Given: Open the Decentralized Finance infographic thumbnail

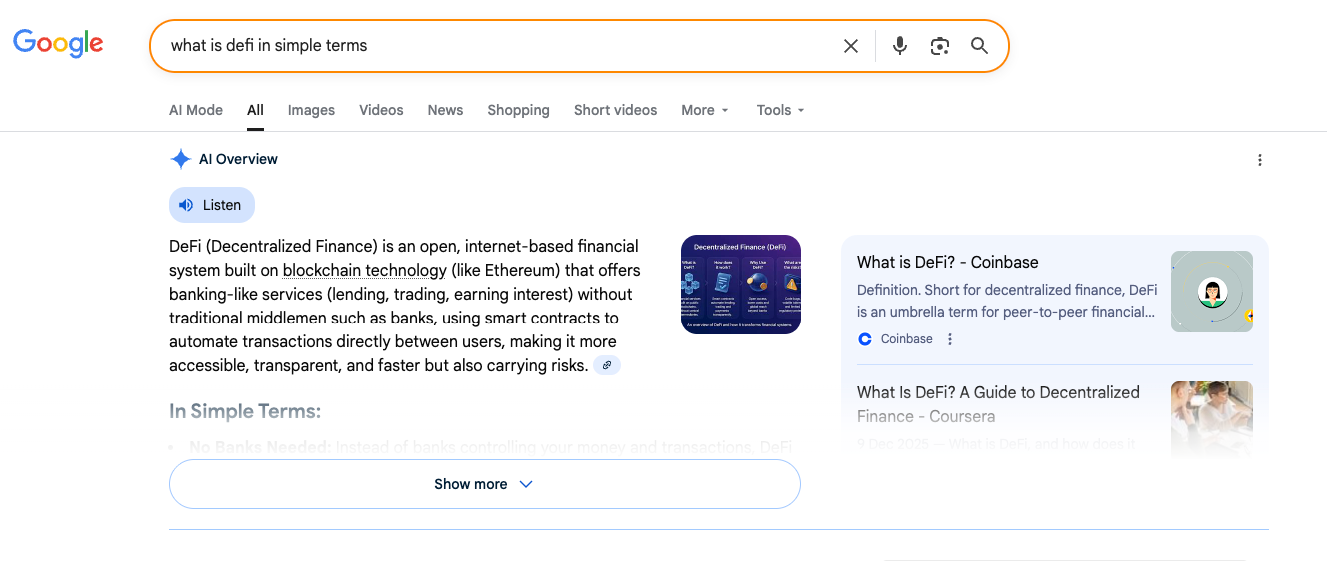Looking at the screenshot, I should click(x=741, y=284).
